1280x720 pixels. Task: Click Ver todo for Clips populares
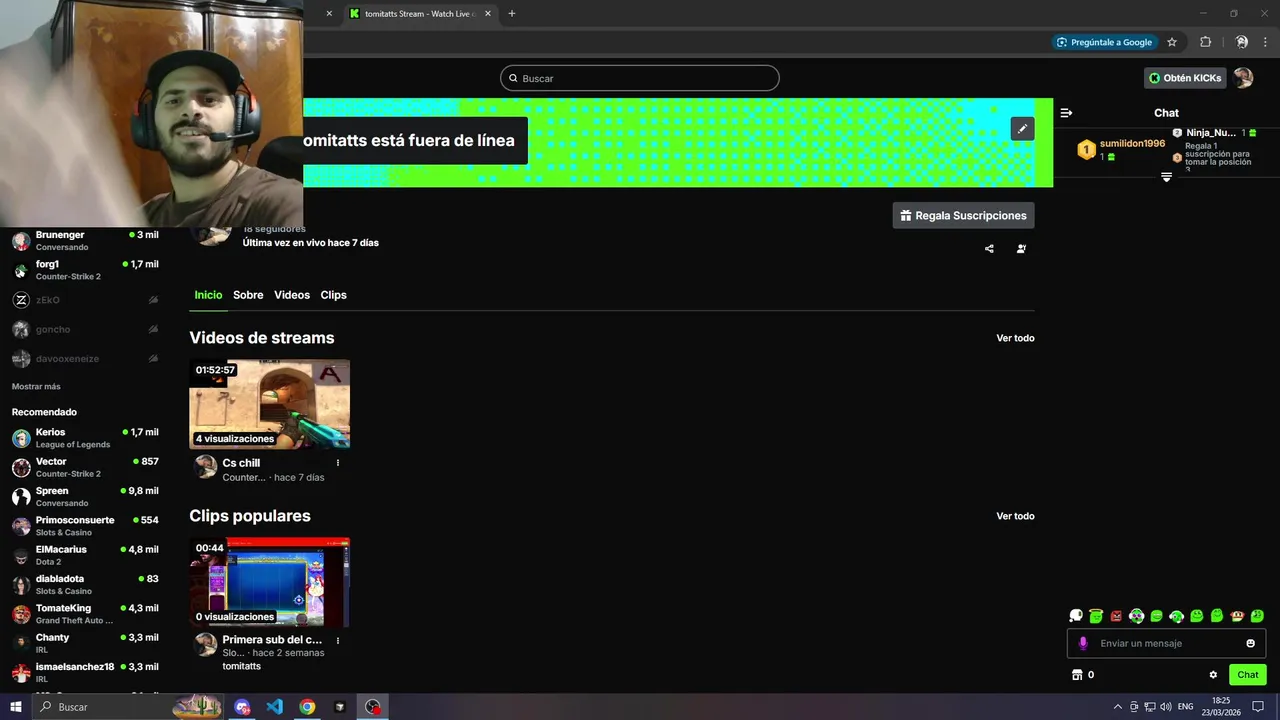[1015, 516]
